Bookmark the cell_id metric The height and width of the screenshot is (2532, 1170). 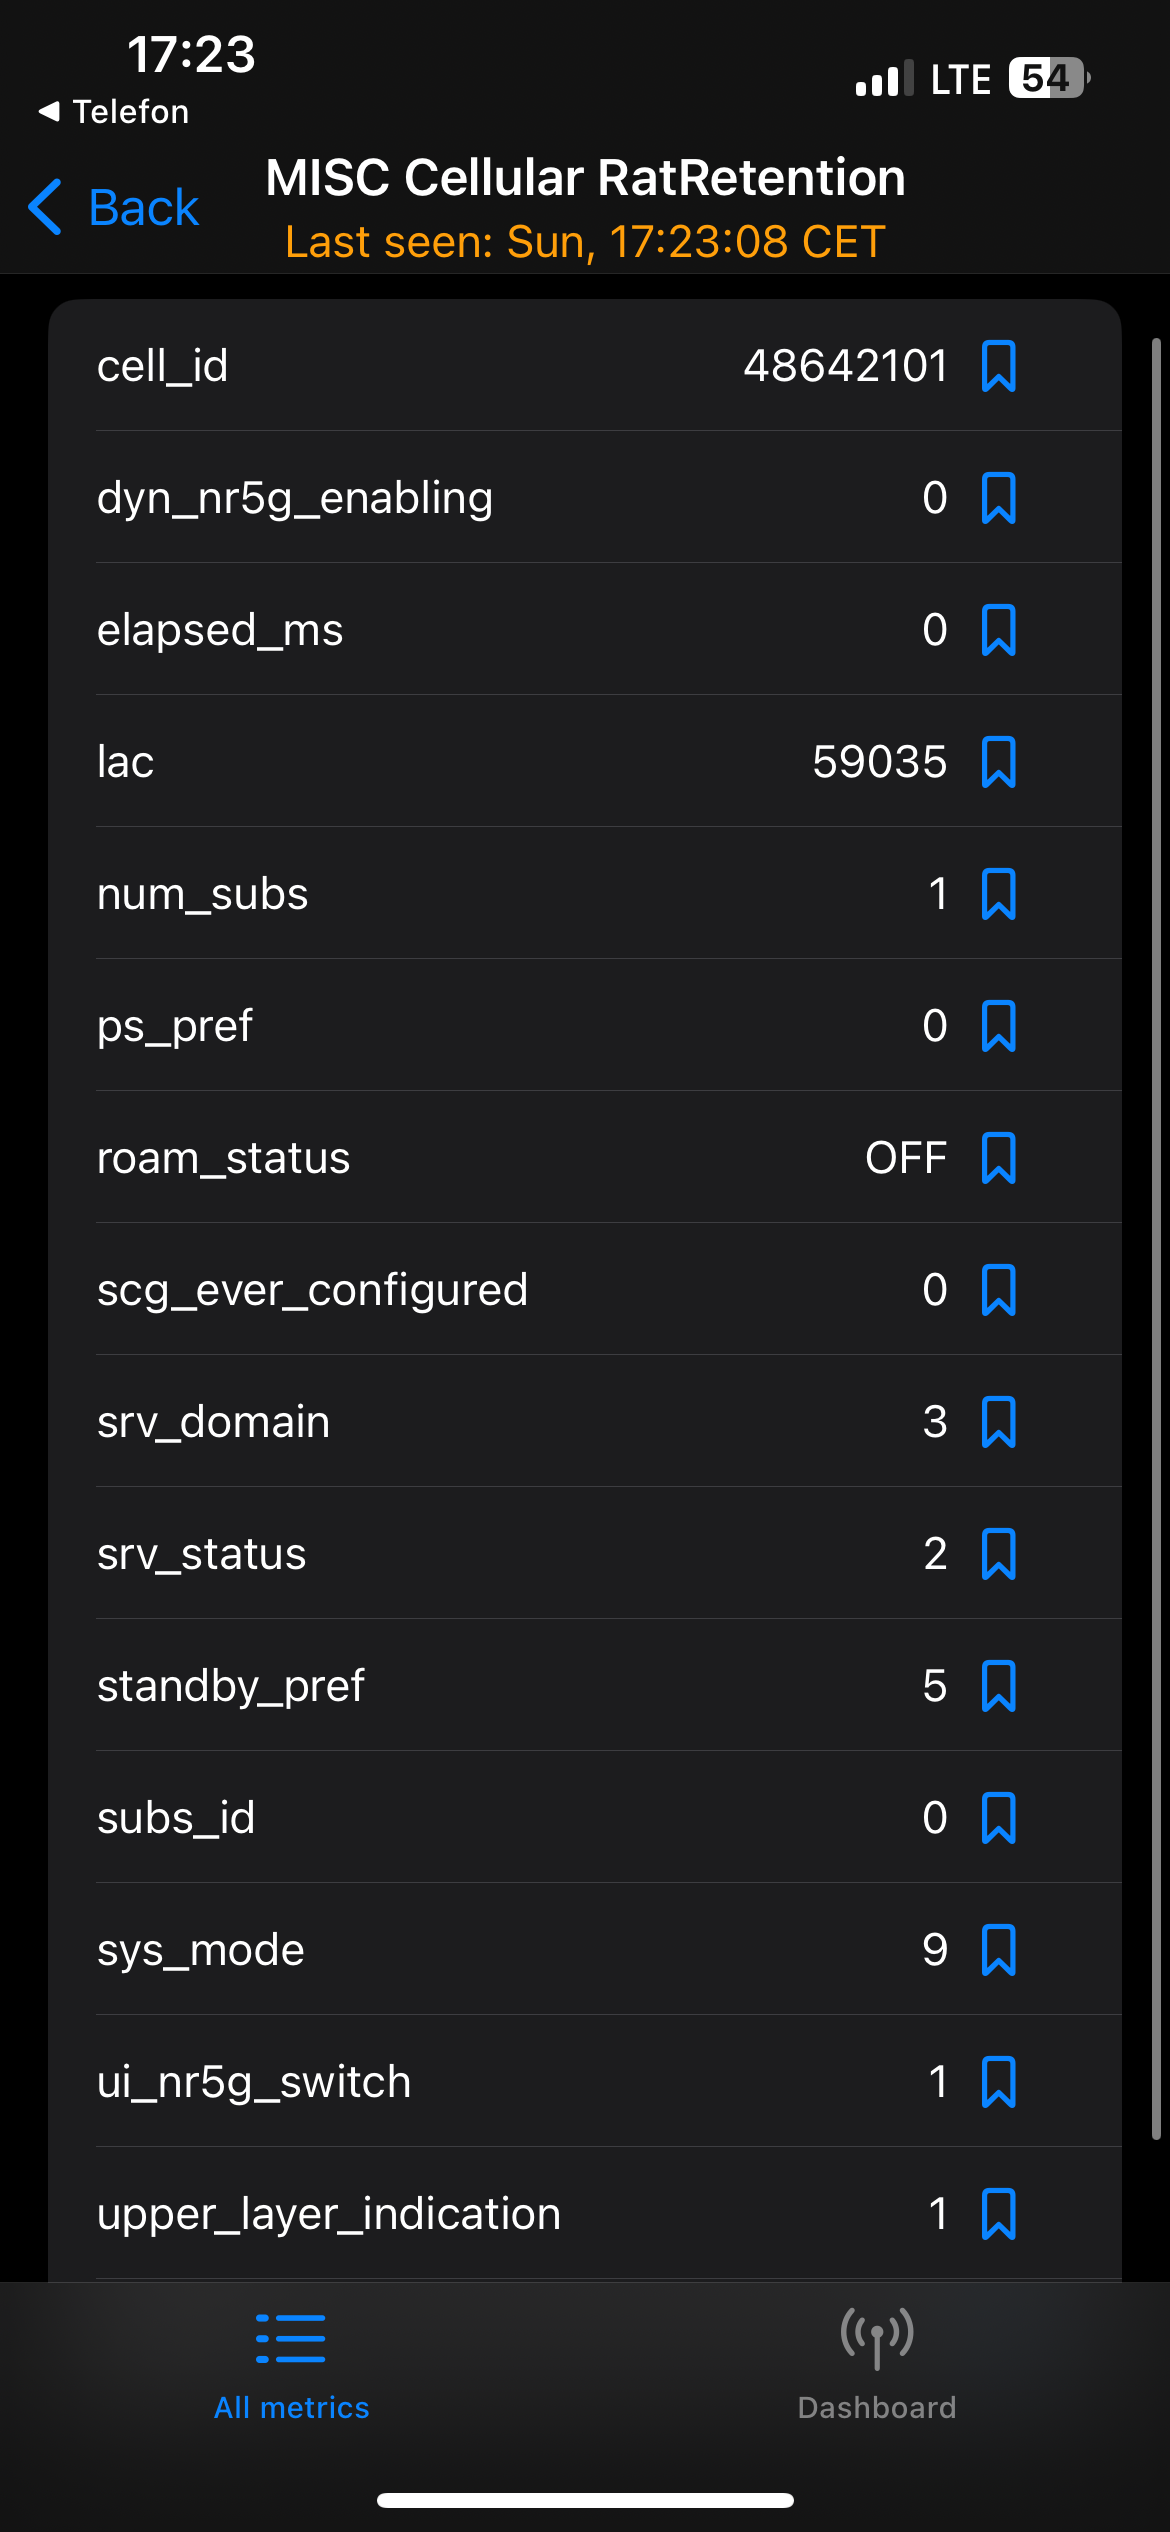coord(998,366)
